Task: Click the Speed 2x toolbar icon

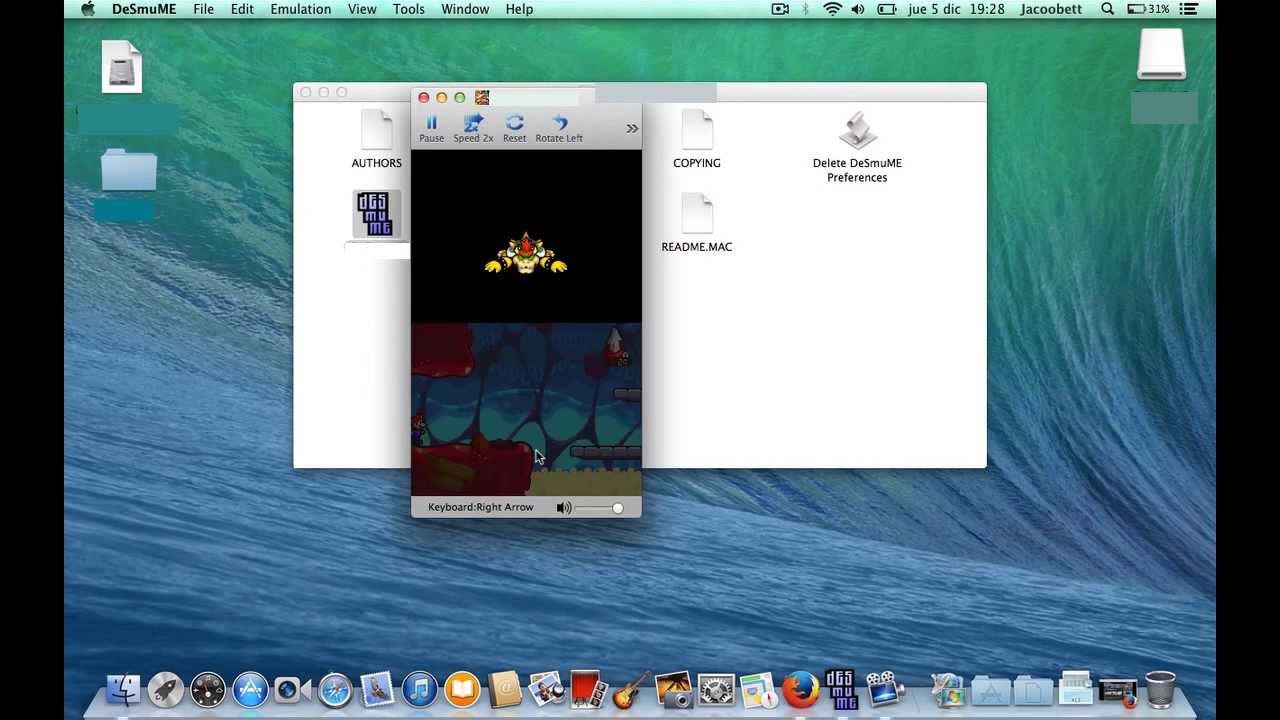Action: [x=473, y=127]
